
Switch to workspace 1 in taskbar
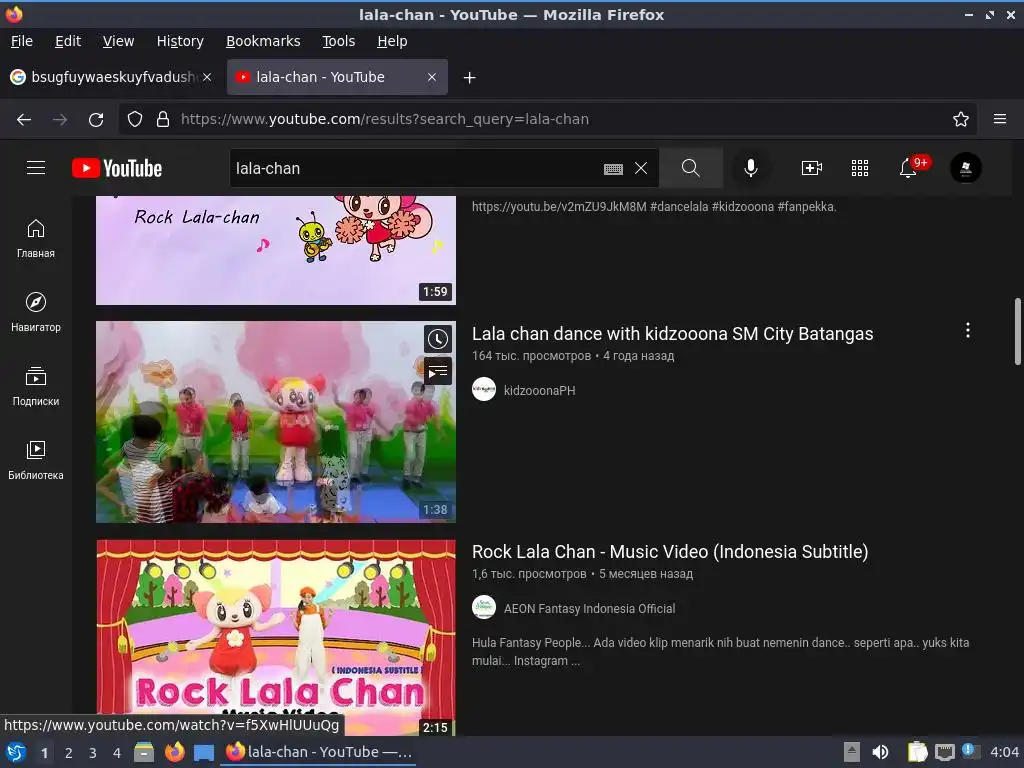click(x=44, y=753)
